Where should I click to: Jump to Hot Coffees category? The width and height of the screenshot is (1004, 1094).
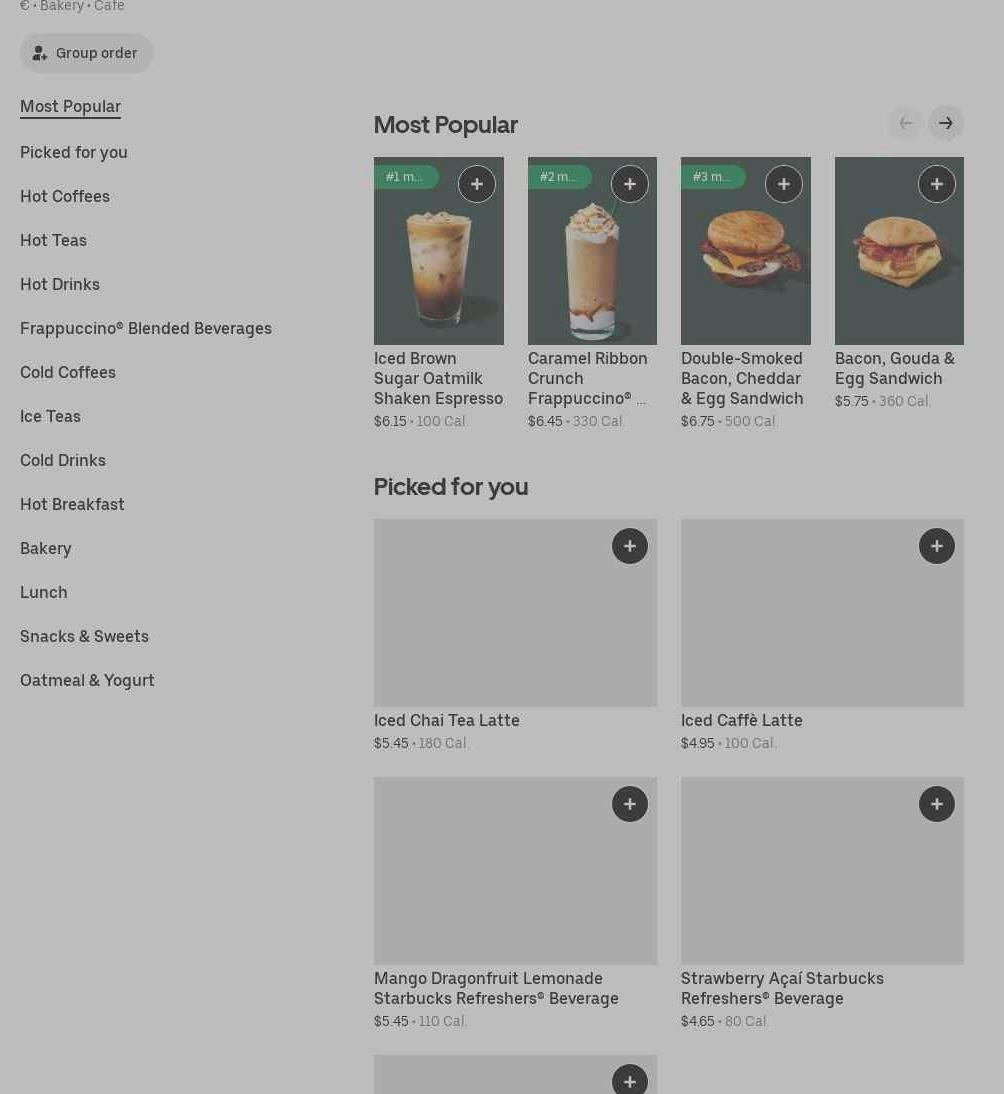coord(65,197)
